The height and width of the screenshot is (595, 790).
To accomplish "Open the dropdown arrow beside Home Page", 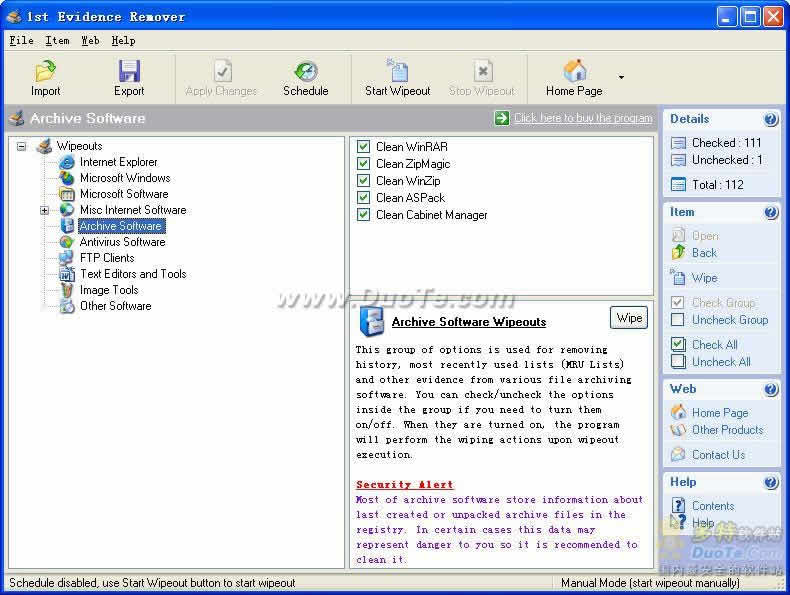I will (x=621, y=77).
